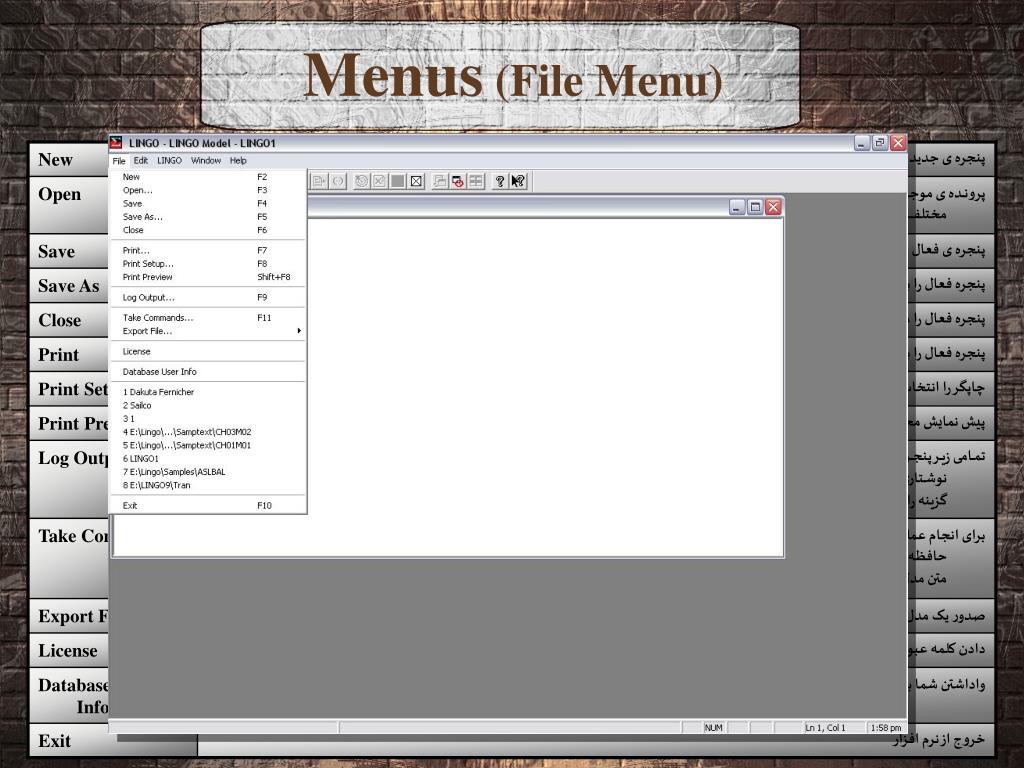1024x768 pixels.
Task: Open the File menu
Action: tap(119, 161)
